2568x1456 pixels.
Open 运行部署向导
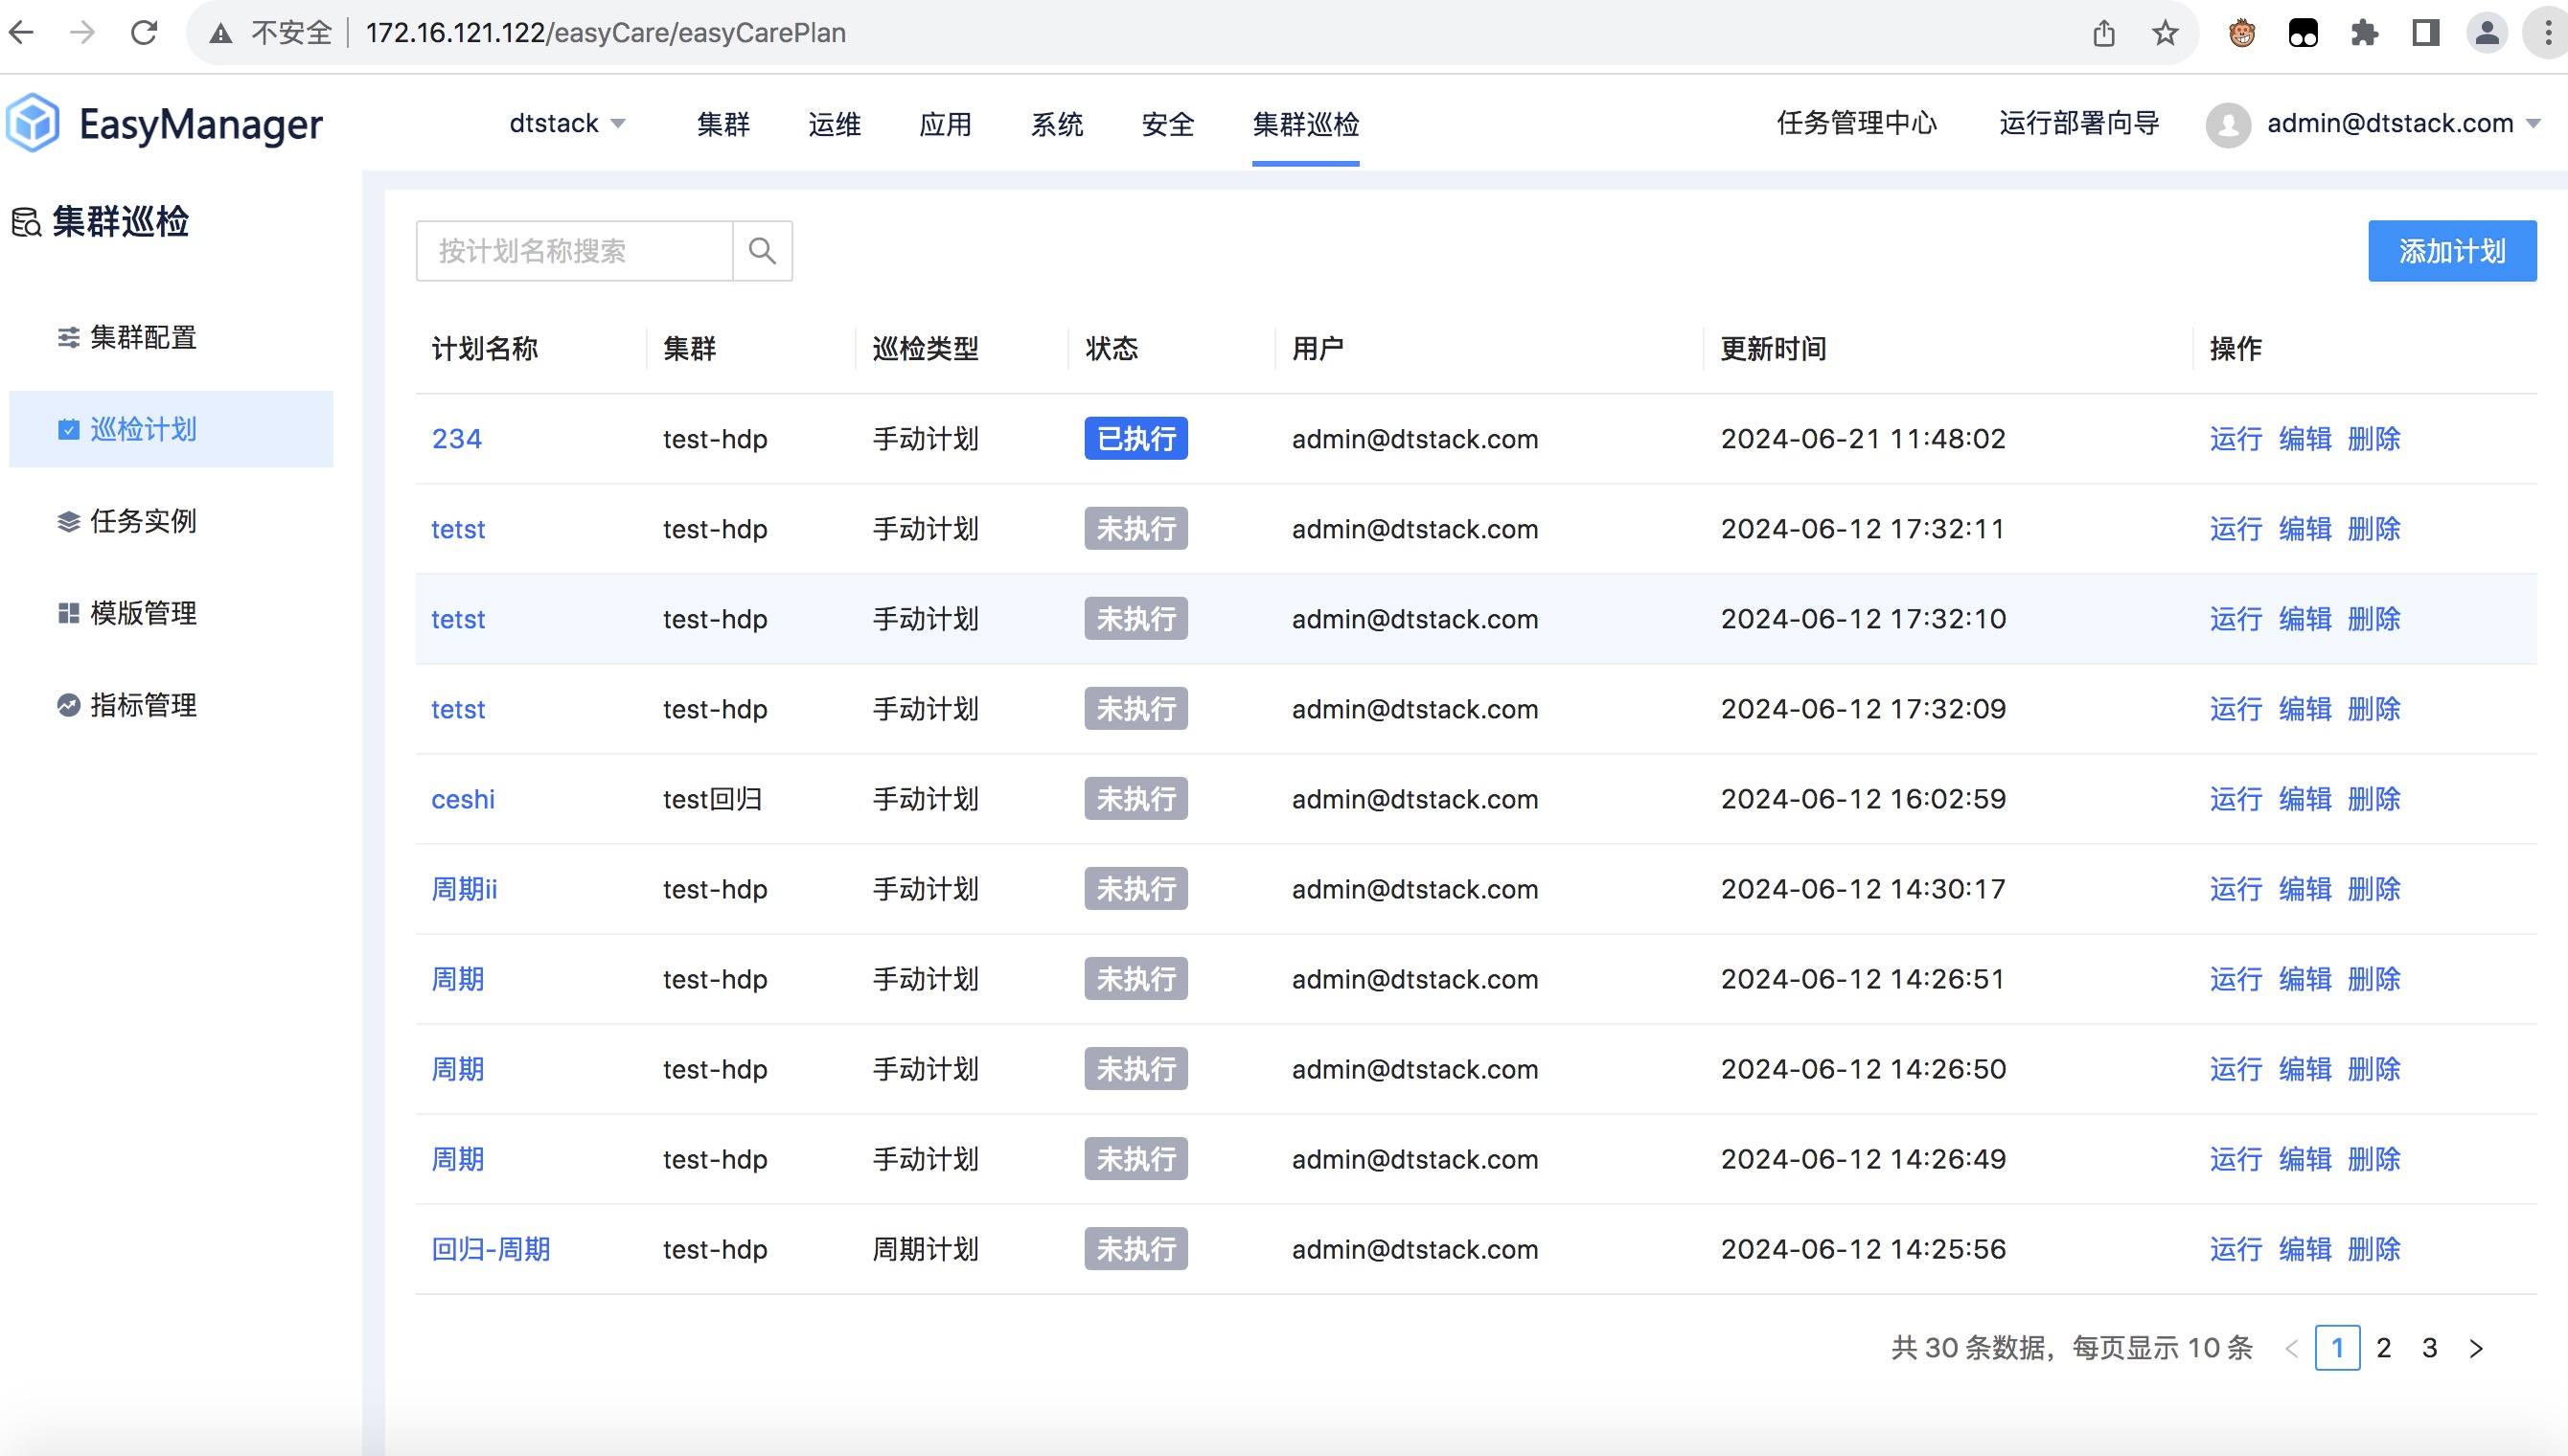pos(2079,123)
